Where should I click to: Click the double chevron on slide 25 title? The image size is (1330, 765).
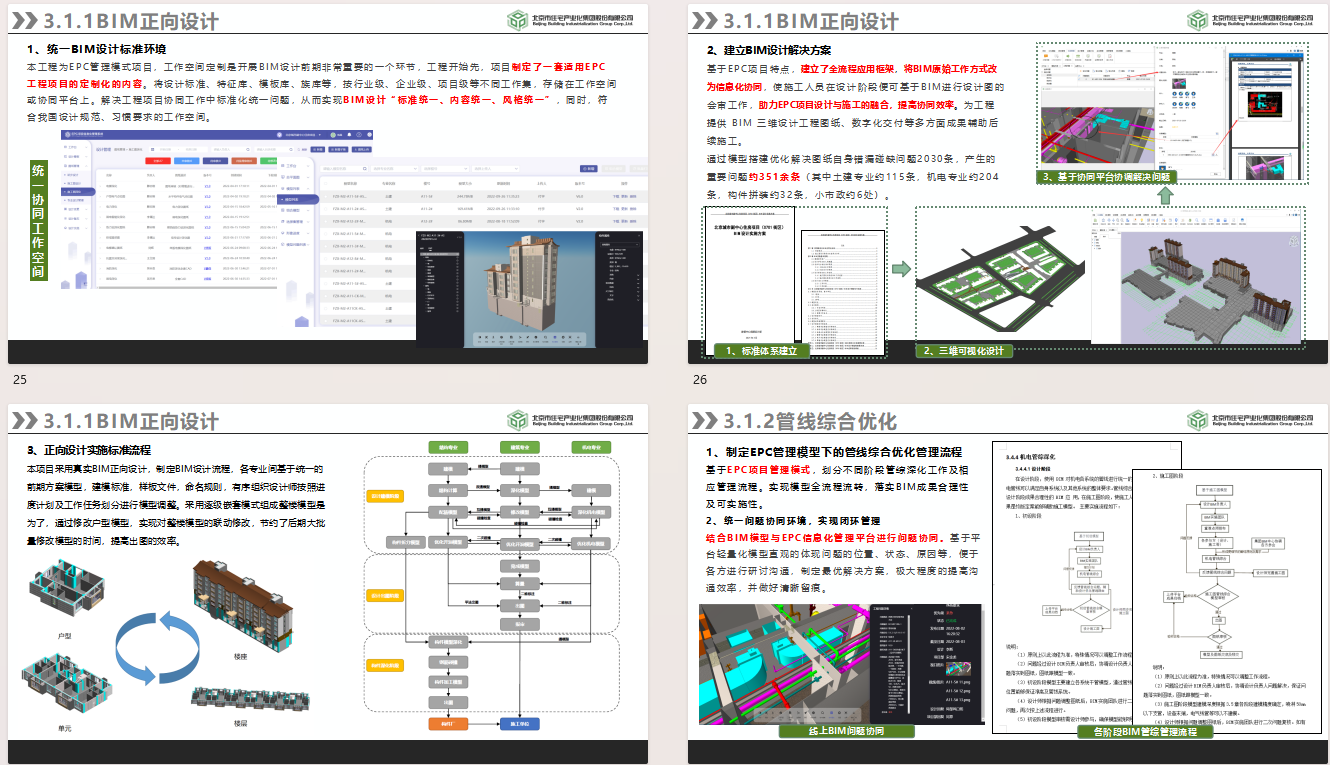coord(25,20)
